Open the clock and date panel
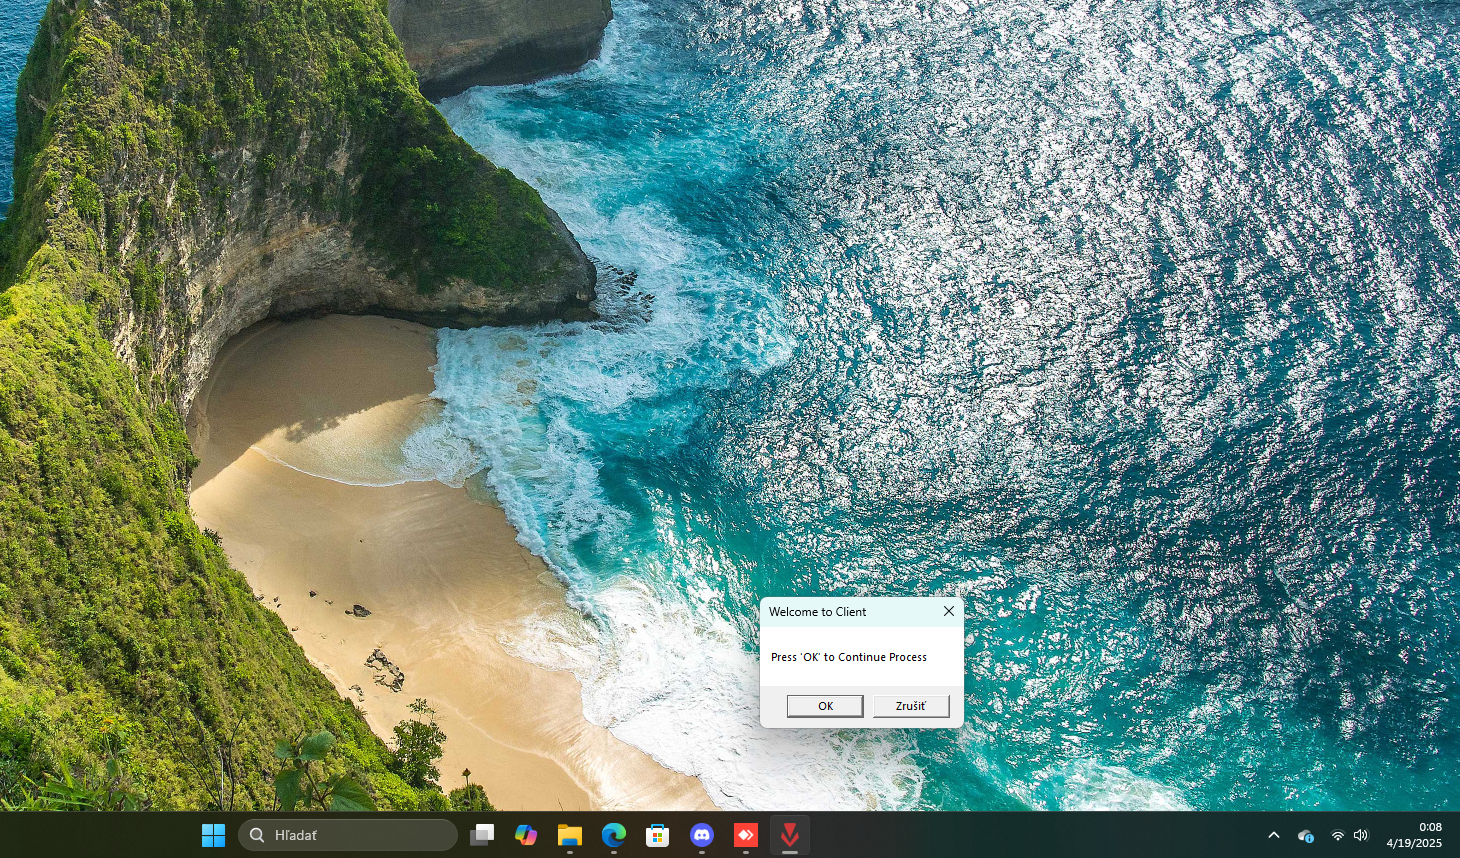The image size is (1460, 858). pos(1414,835)
